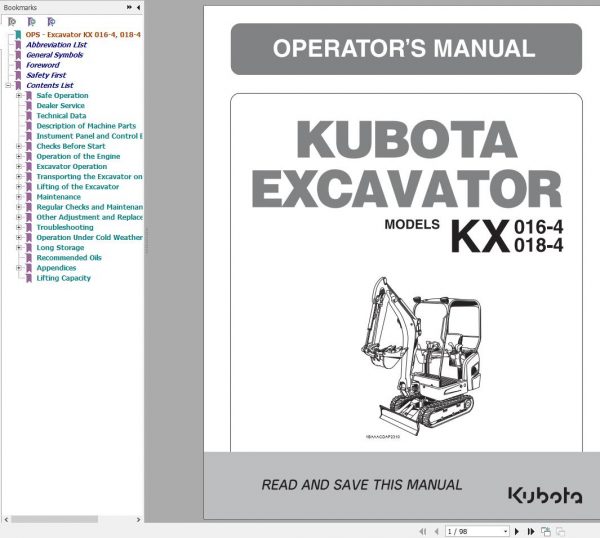The width and height of the screenshot is (600, 538).
Task: Go to the Safety First bookmark
Action: [x=46, y=75]
